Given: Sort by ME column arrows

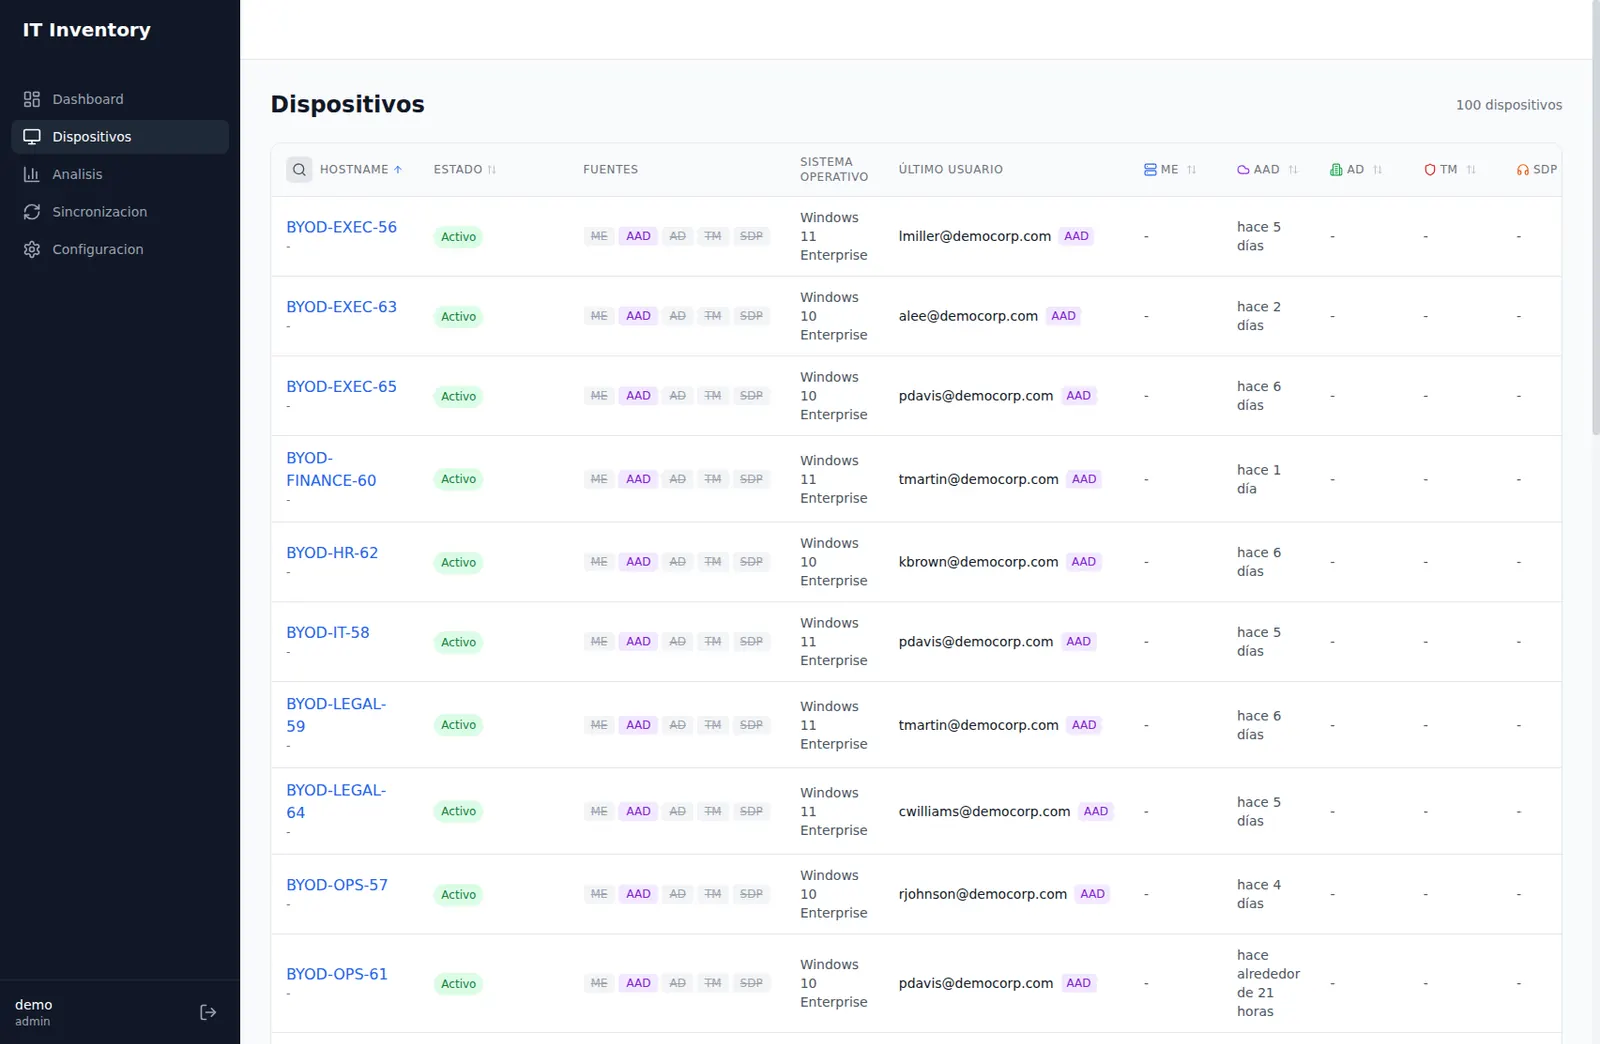Looking at the screenshot, I should [x=1191, y=170].
